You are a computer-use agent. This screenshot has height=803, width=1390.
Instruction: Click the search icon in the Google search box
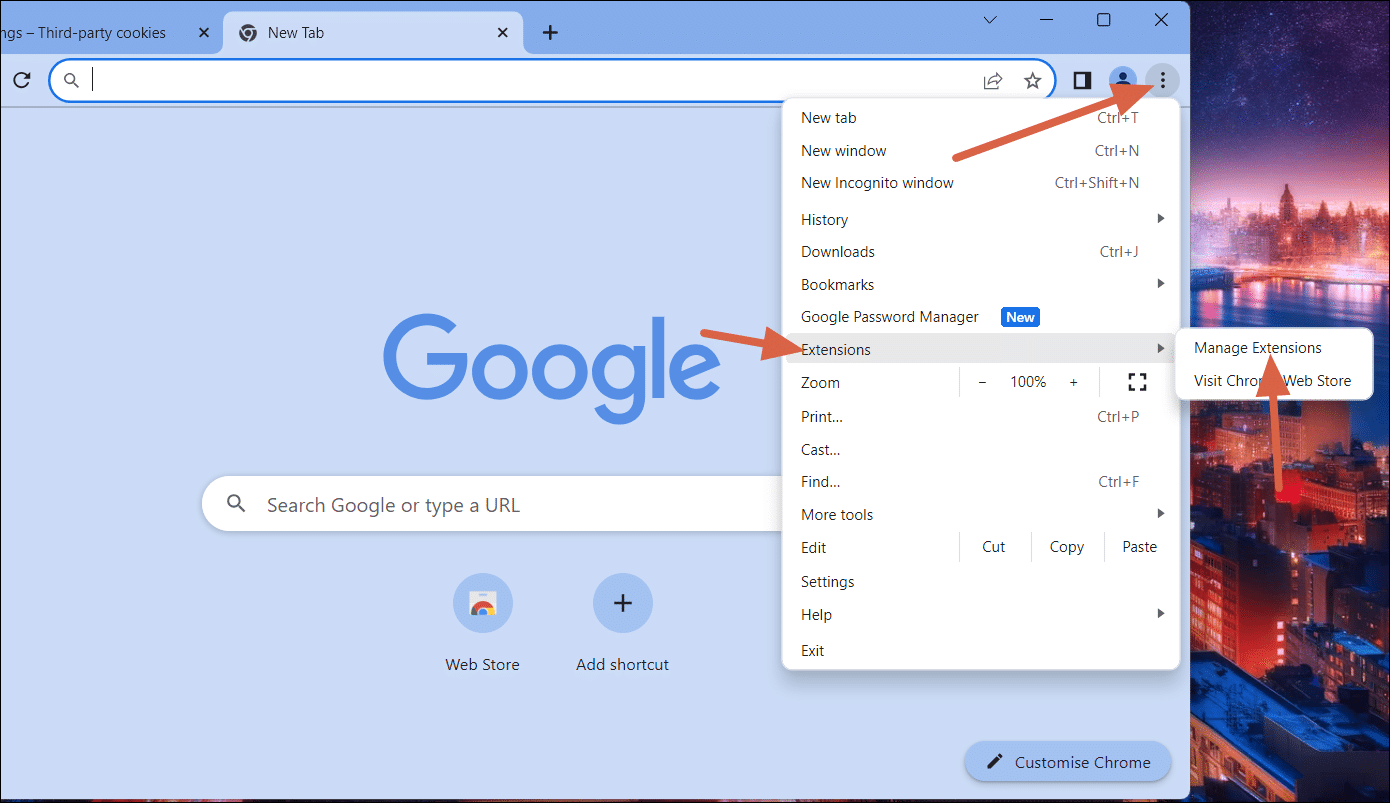tap(235, 504)
